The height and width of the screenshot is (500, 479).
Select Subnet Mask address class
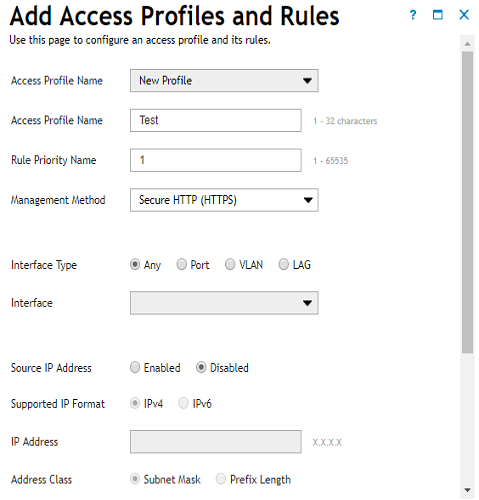(x=135, y=479)
